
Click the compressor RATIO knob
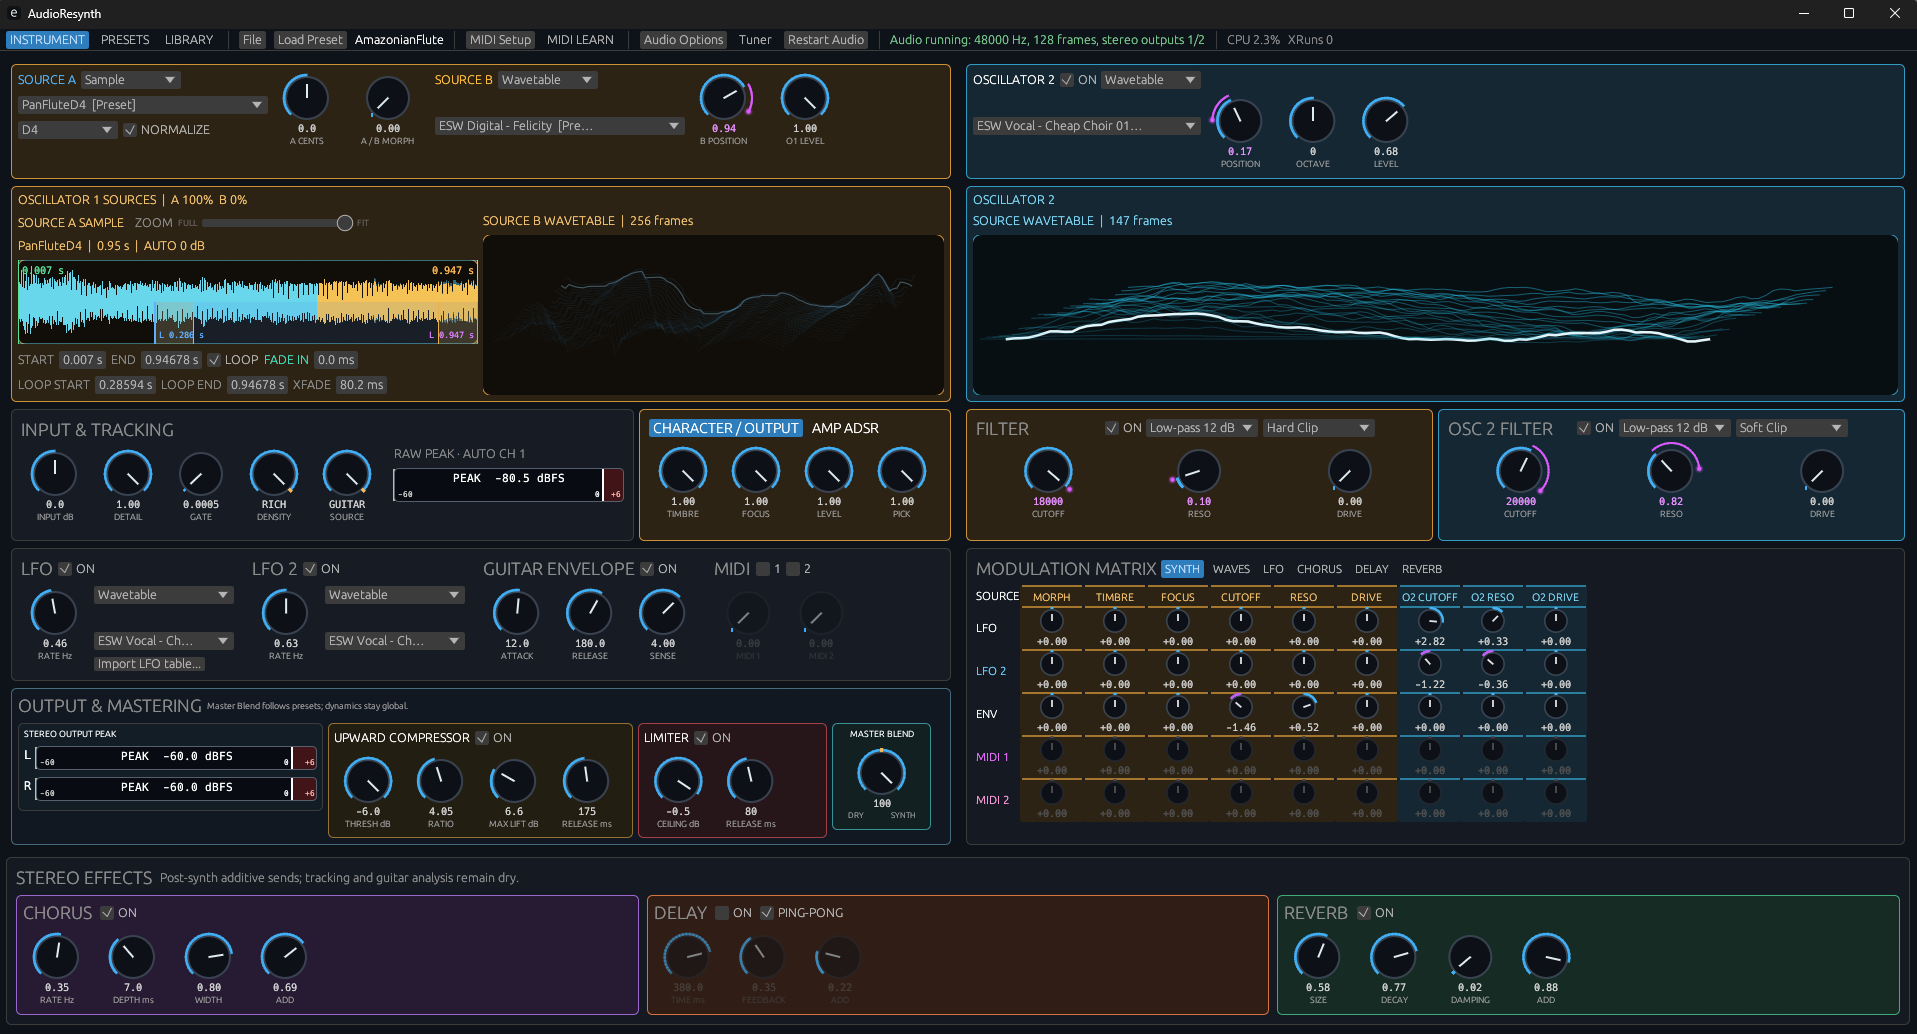[440, 781]
